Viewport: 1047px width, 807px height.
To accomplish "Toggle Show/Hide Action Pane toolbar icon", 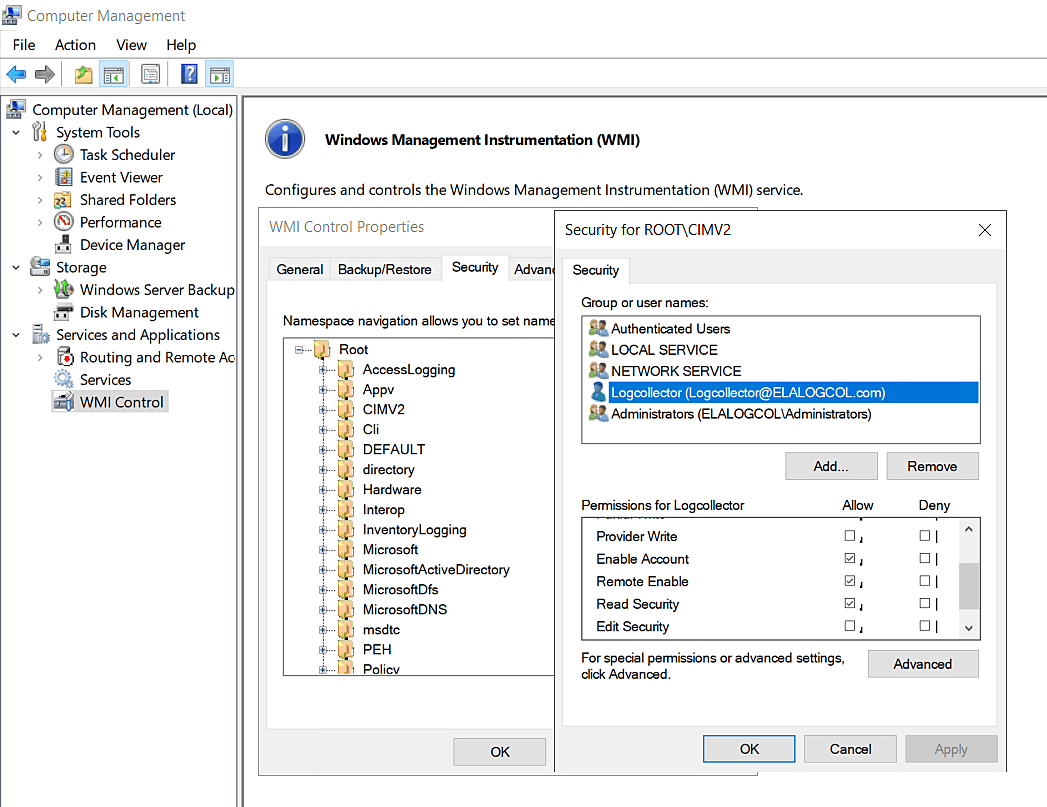I will coord(220,74).
